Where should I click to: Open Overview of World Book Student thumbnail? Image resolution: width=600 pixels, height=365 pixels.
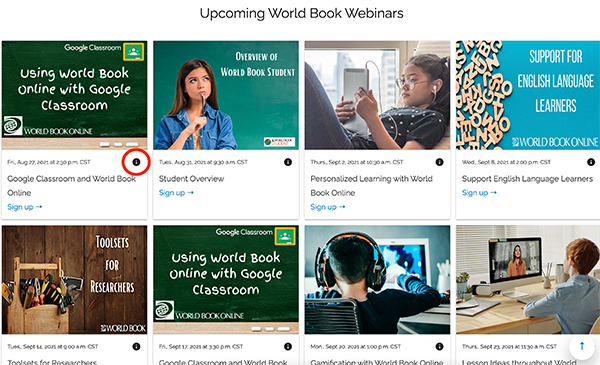226,95
